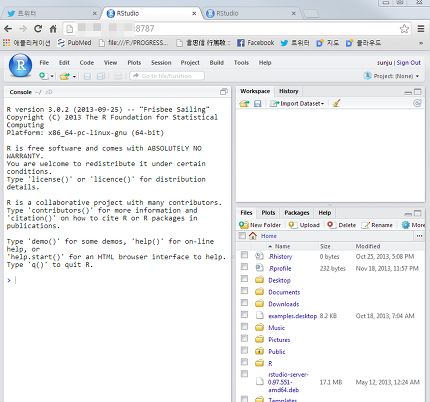Viewport: 430px width, 402px height.
Task: Open the More gear dropdown in Files pane
Action: (413, 225)
